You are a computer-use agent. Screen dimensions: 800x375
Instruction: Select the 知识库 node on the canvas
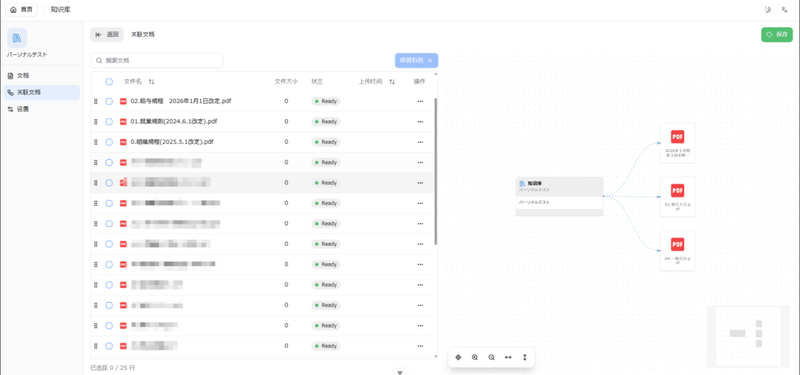[x=559, y=196]
